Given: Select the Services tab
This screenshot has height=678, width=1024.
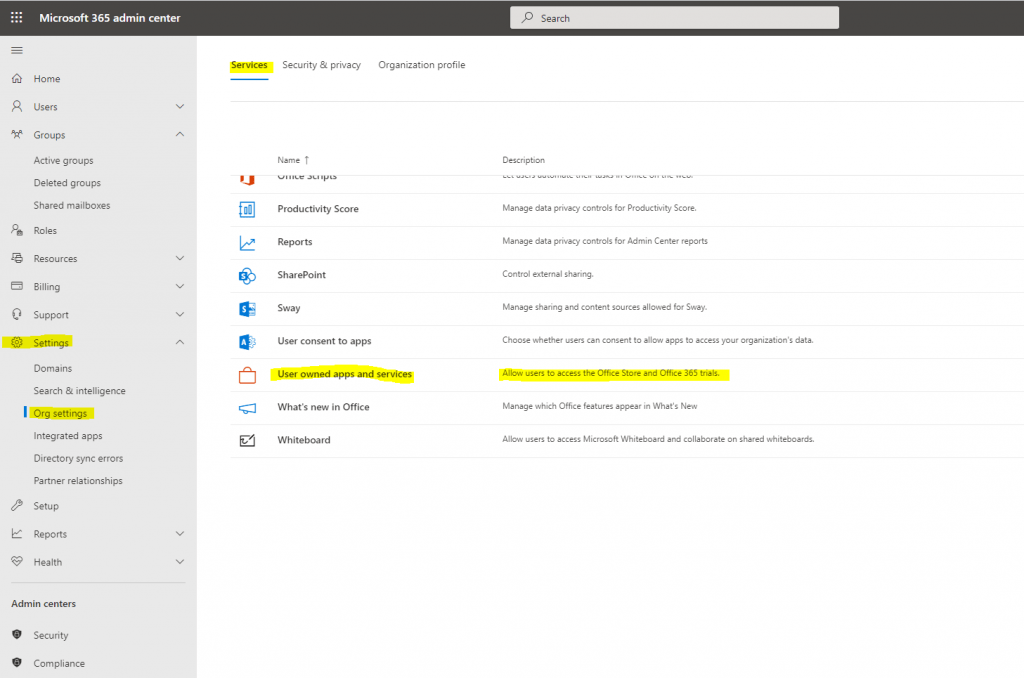Looking at the screenshot, I should 249,65.
